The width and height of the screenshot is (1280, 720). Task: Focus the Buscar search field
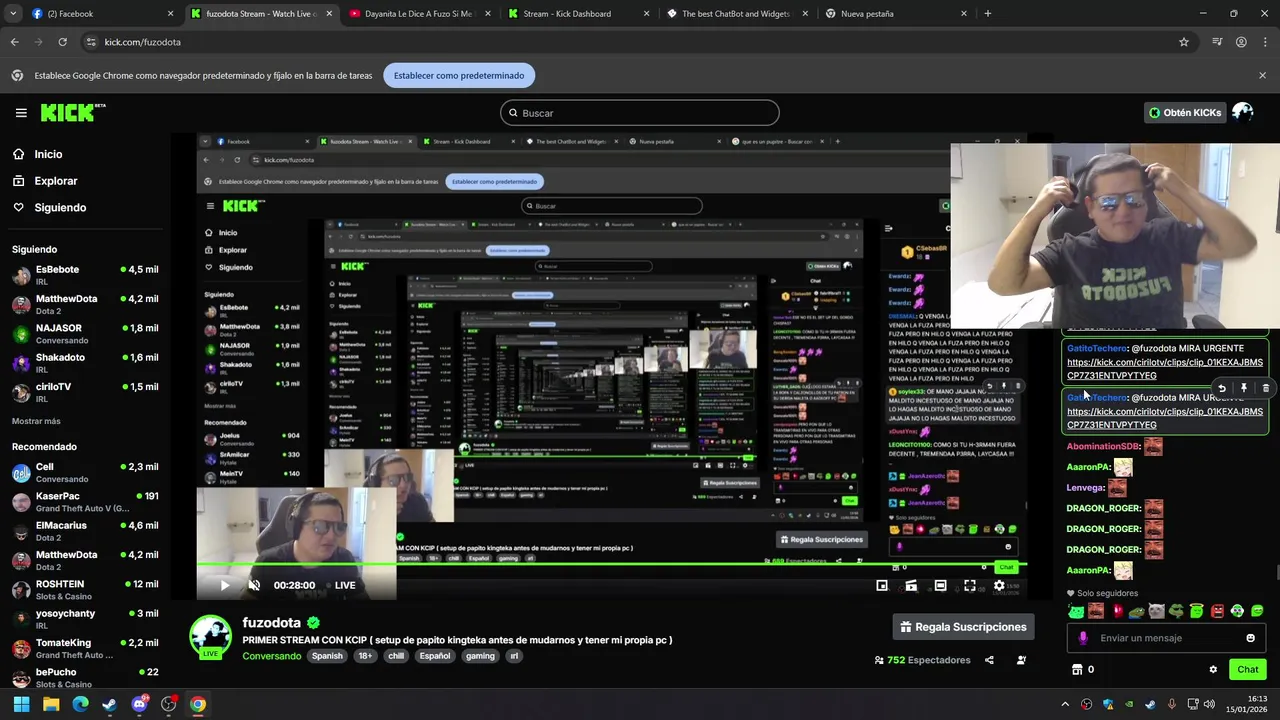point(639,113)
